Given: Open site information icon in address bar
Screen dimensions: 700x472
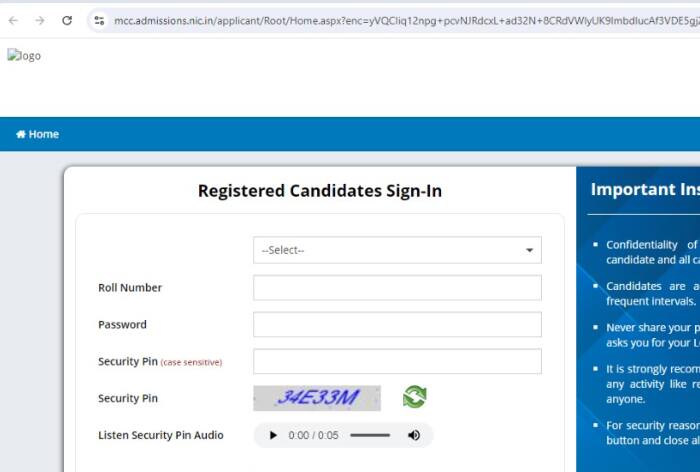Looking at the screenshot, I should click(x=98, y=20).
